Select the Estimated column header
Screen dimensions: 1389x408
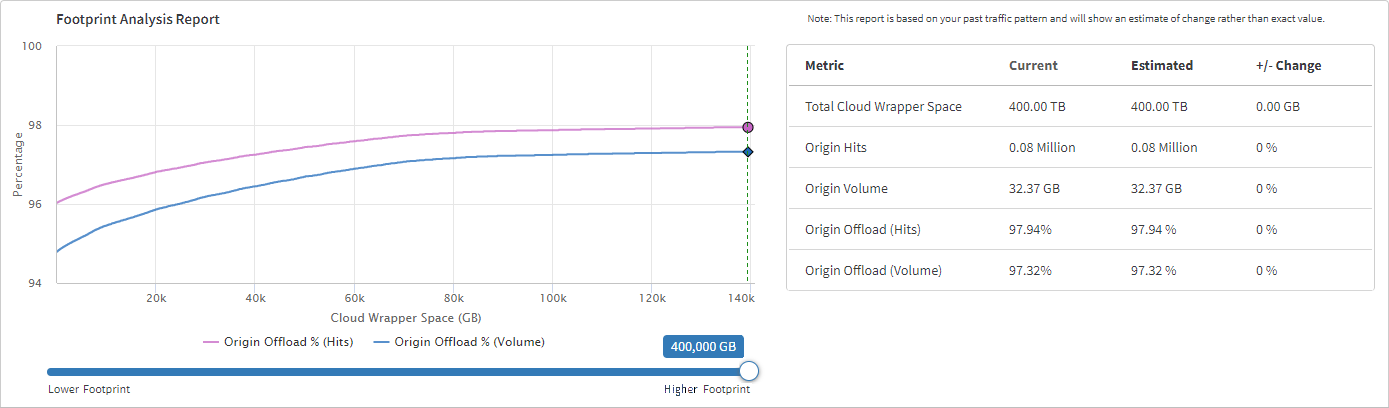tap(1161, 66)
